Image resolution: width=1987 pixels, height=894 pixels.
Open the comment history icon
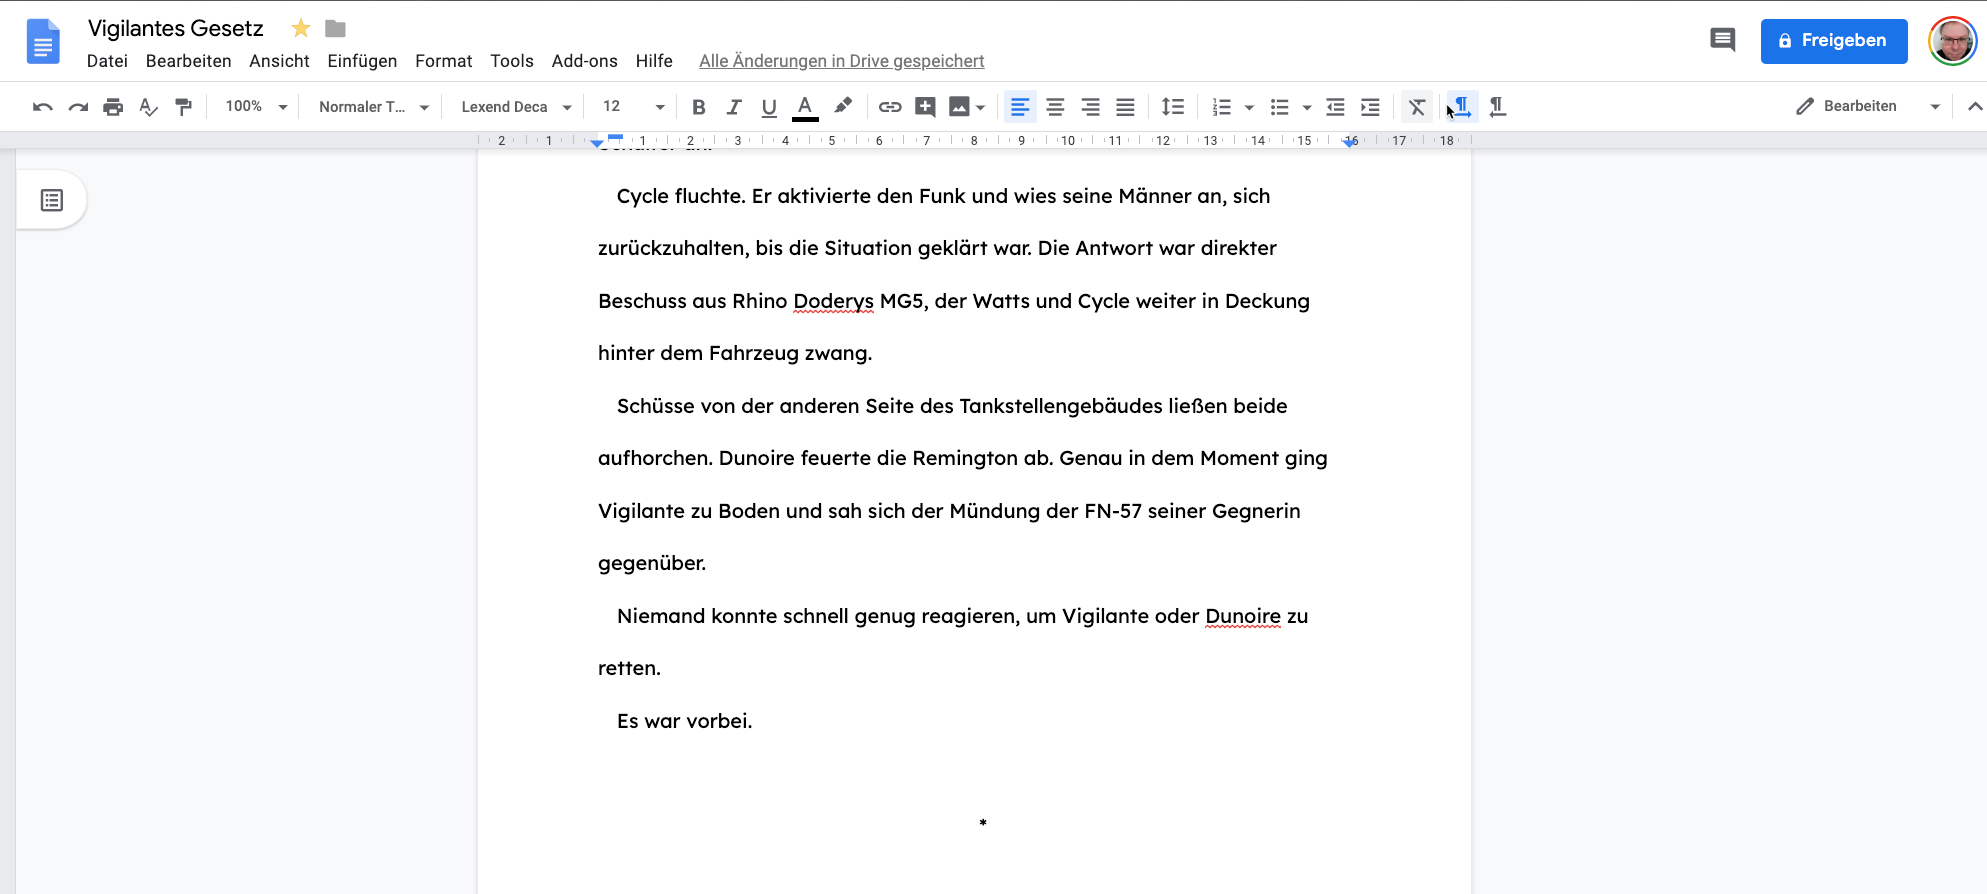click(1722, 40)
